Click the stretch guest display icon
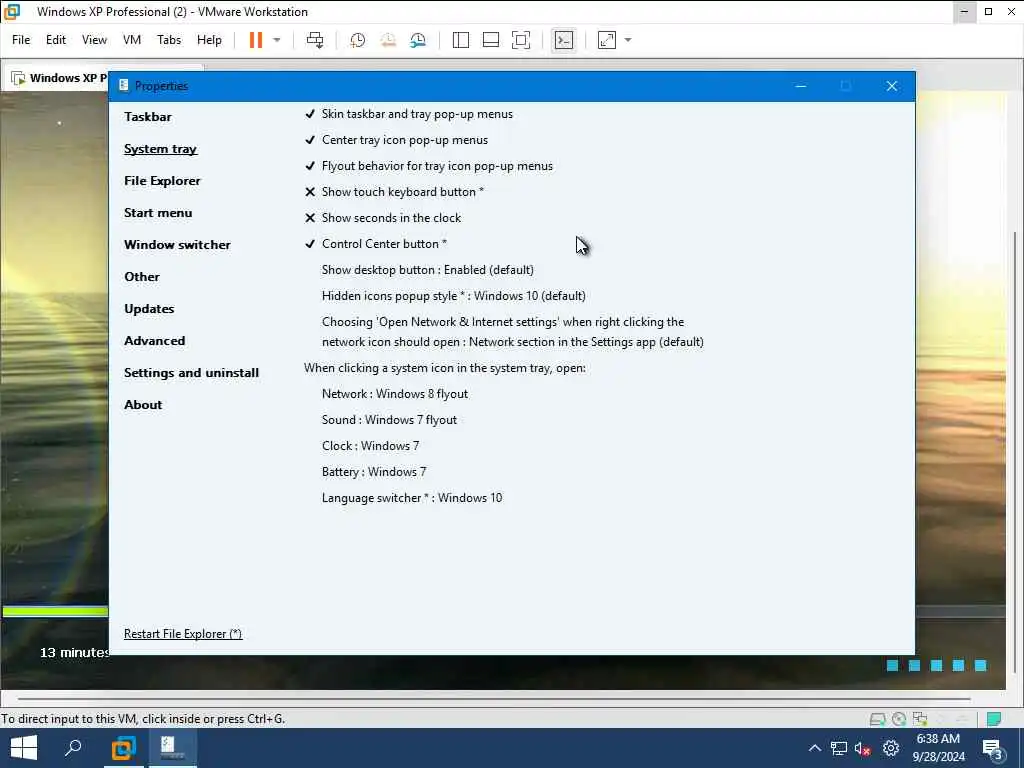 607,40
